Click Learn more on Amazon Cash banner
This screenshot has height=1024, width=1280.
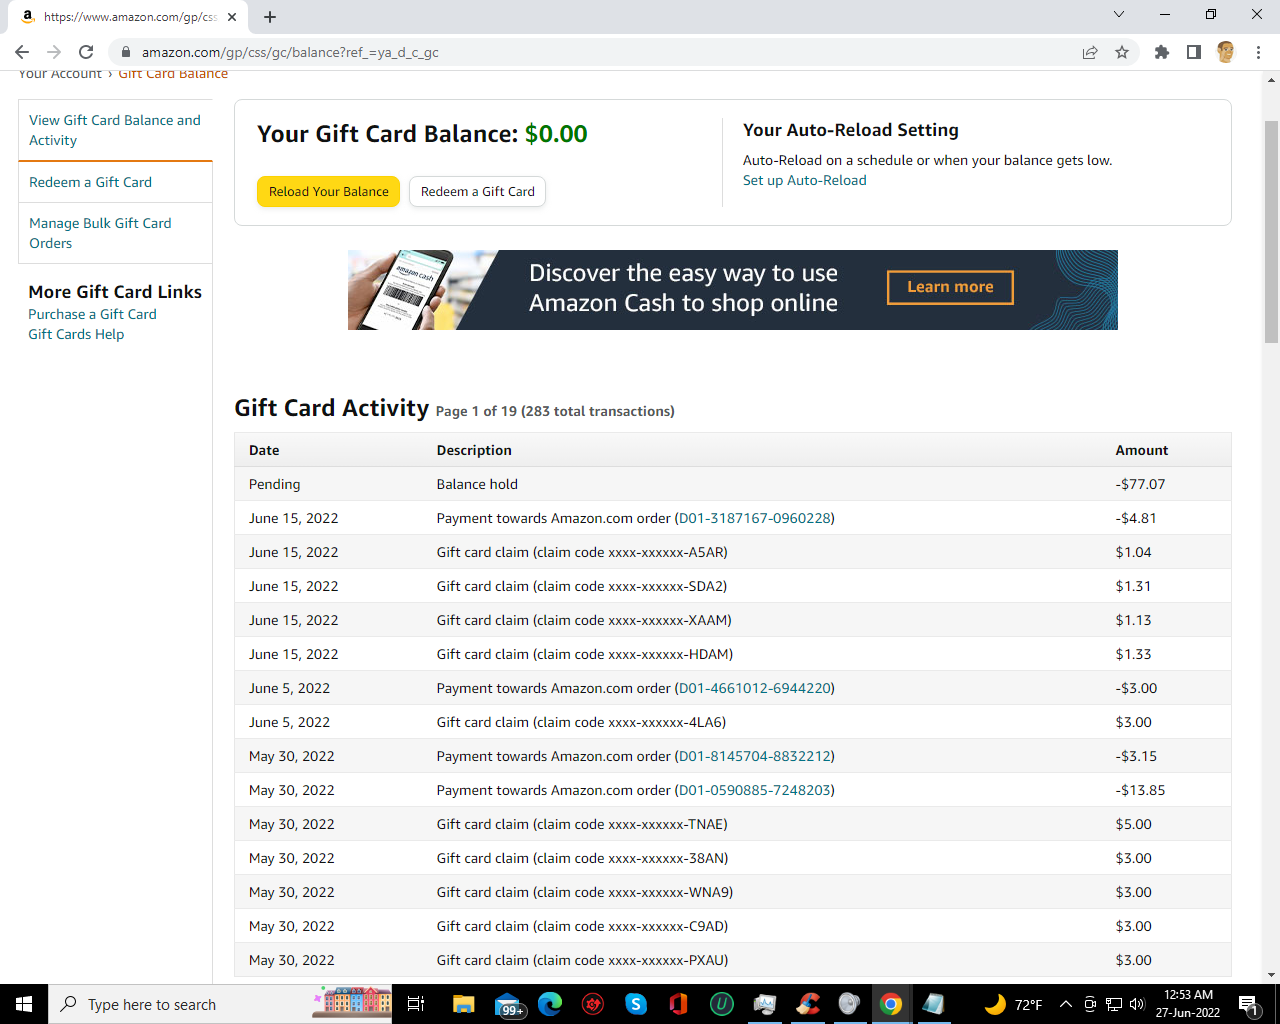pos(950,287)
